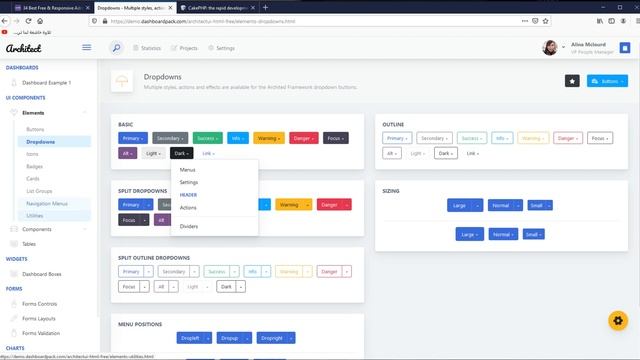Click the Architect logo
640x360 pixels.
(x=24, y=48)
